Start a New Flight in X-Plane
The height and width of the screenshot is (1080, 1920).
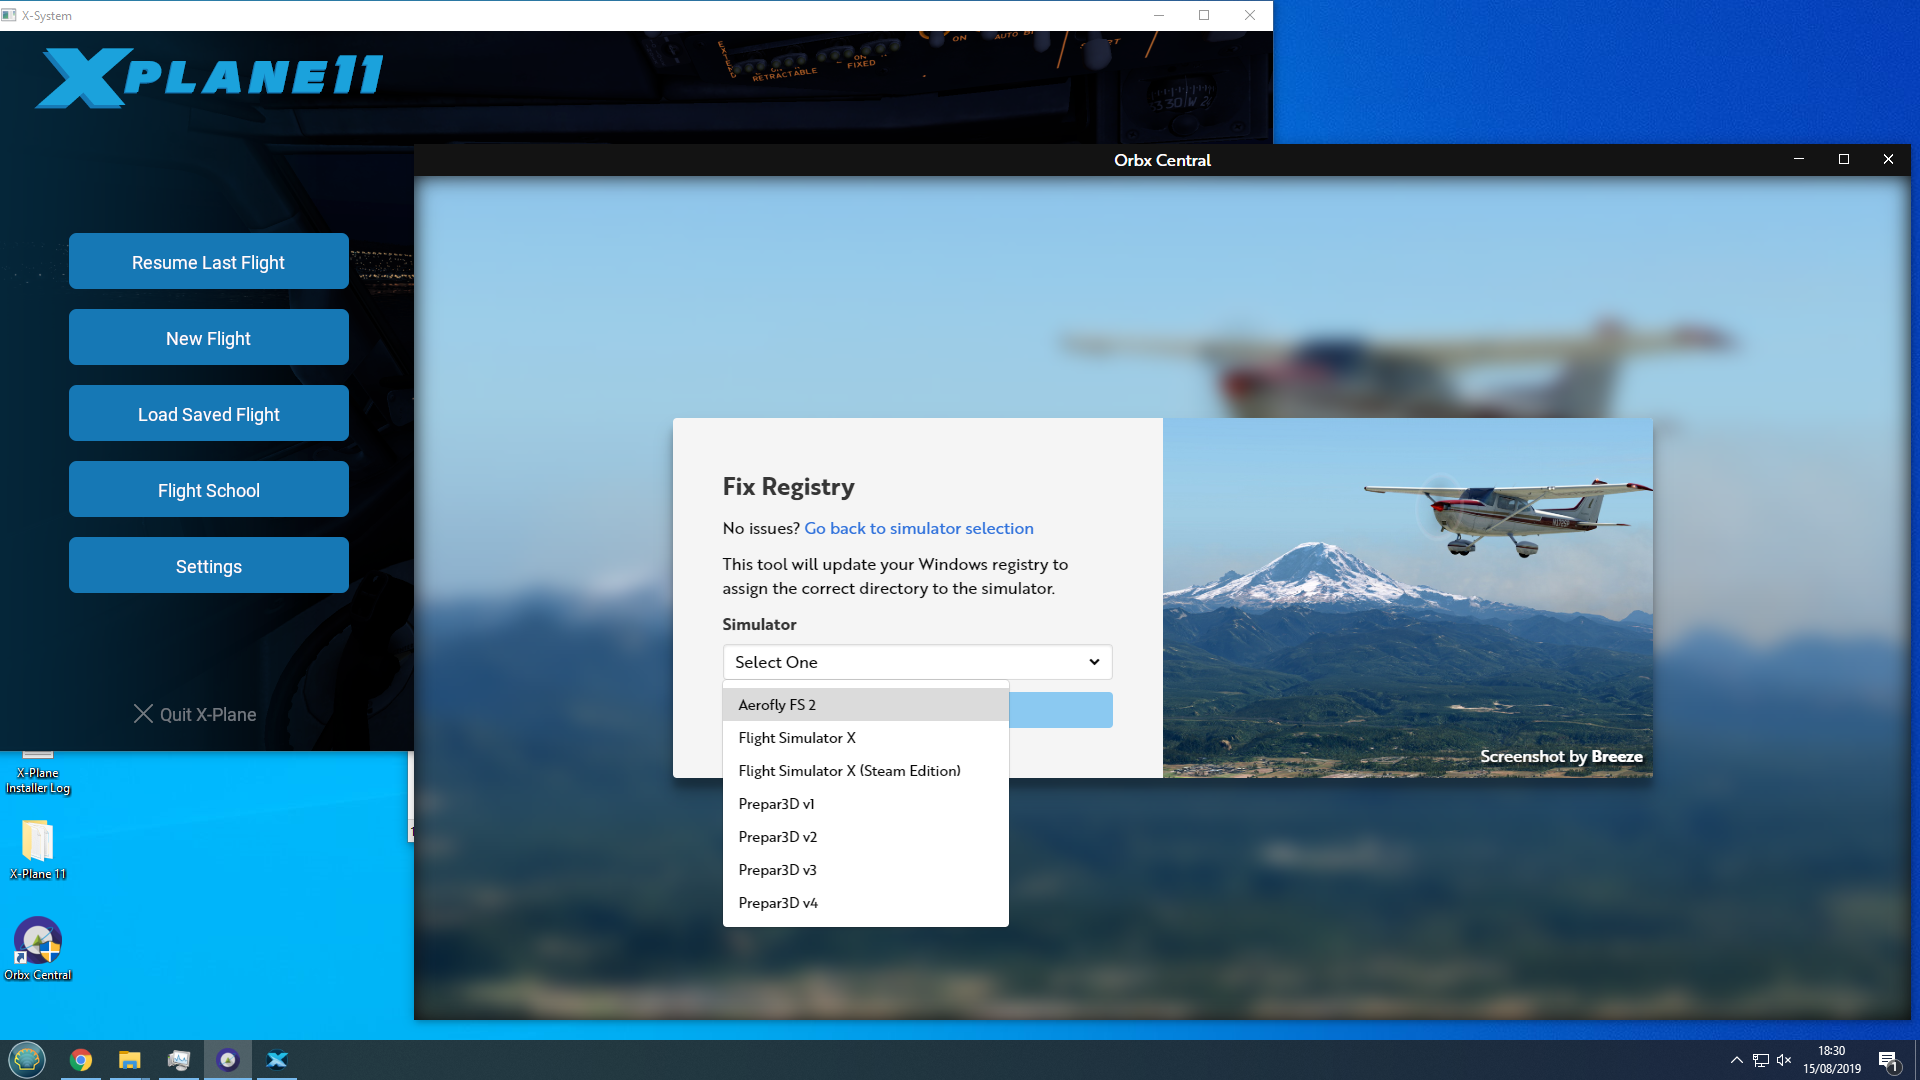tap(209, 338)
